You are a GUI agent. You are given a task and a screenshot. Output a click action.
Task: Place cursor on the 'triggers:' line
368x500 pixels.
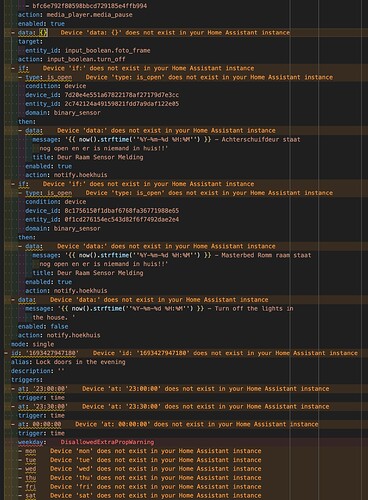[27, 380]
